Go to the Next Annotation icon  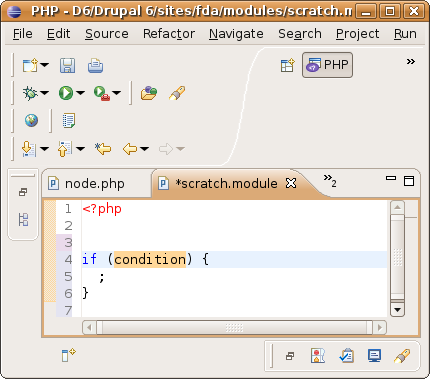click(x=29, y=149)
